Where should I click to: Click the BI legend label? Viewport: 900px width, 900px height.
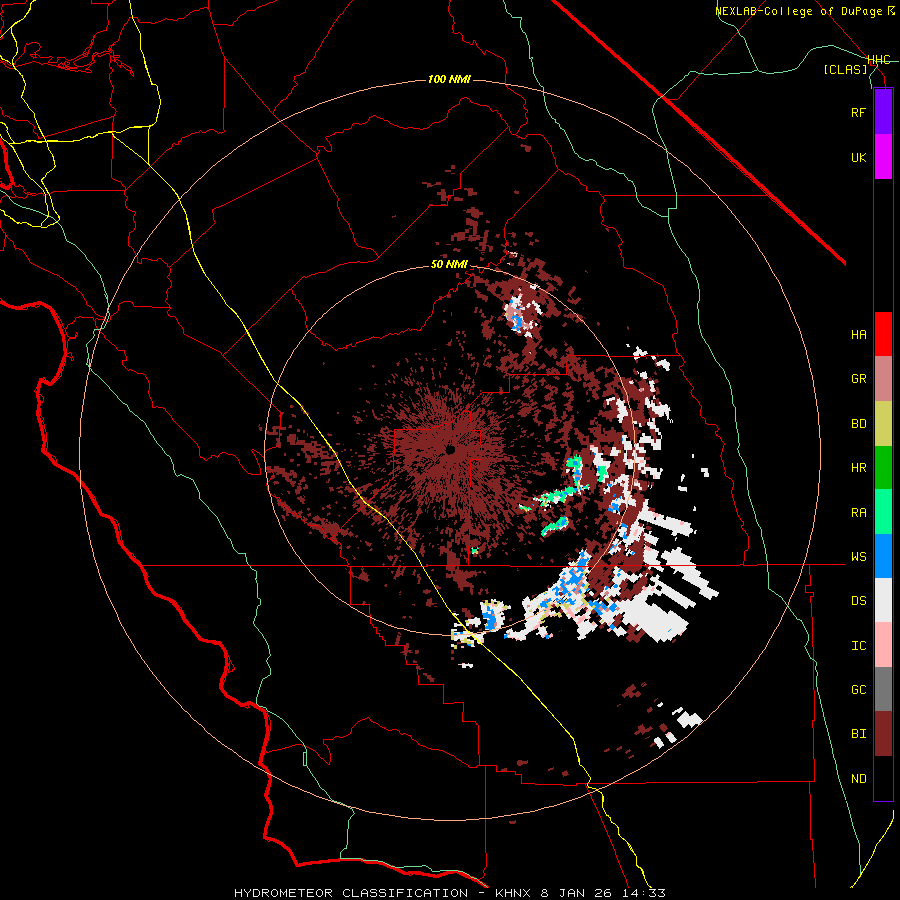pos(858,734)
